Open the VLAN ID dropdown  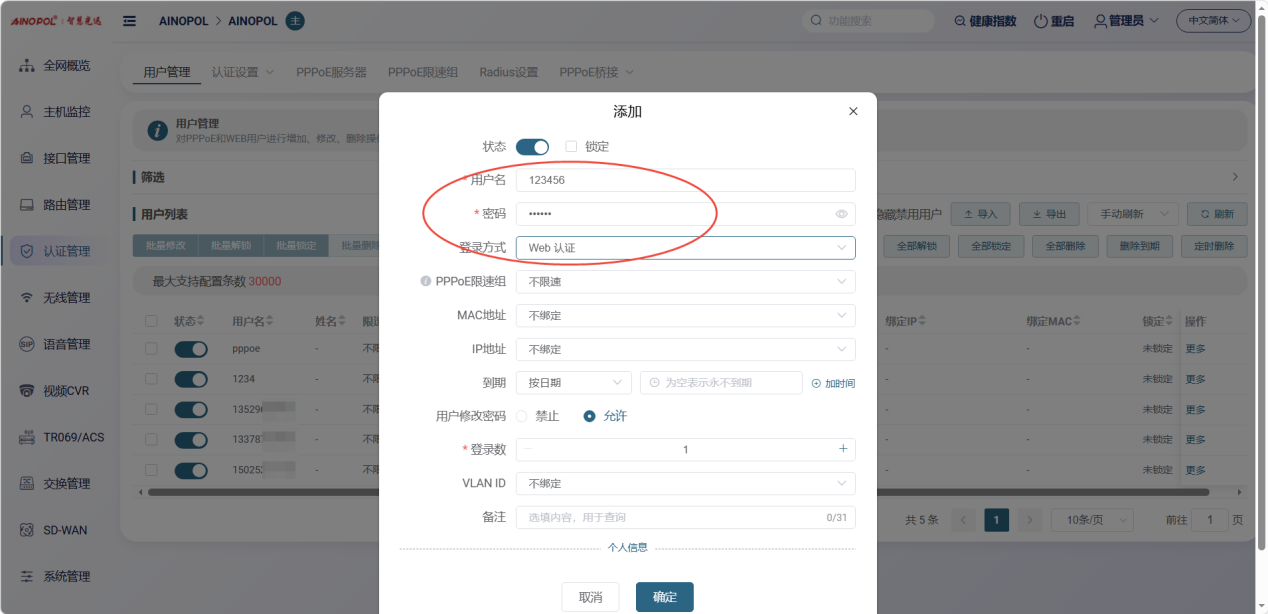tap(685, 484)
